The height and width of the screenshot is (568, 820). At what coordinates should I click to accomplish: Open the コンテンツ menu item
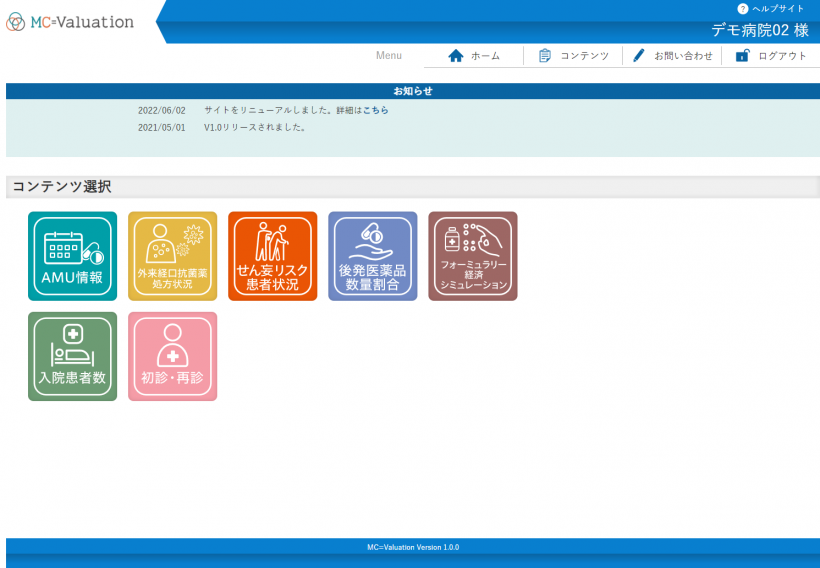coord(584,56)
